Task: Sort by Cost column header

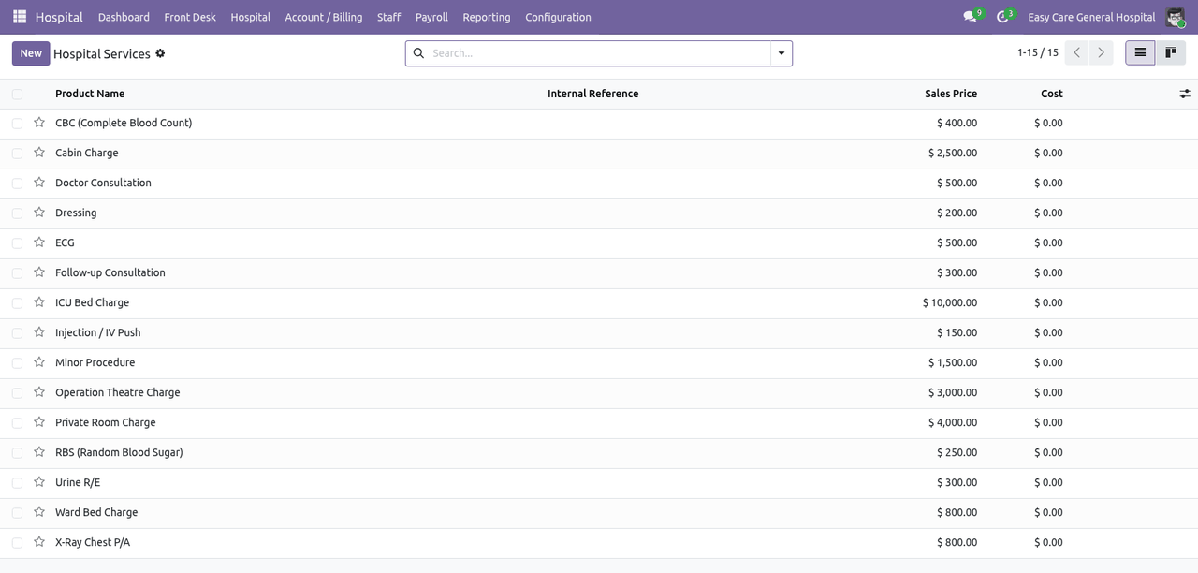Action: tap(1052, 93)
